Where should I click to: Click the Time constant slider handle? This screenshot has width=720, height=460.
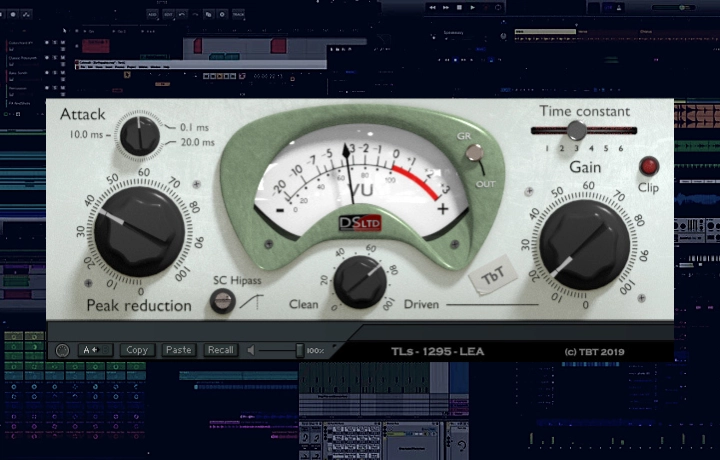576,130
